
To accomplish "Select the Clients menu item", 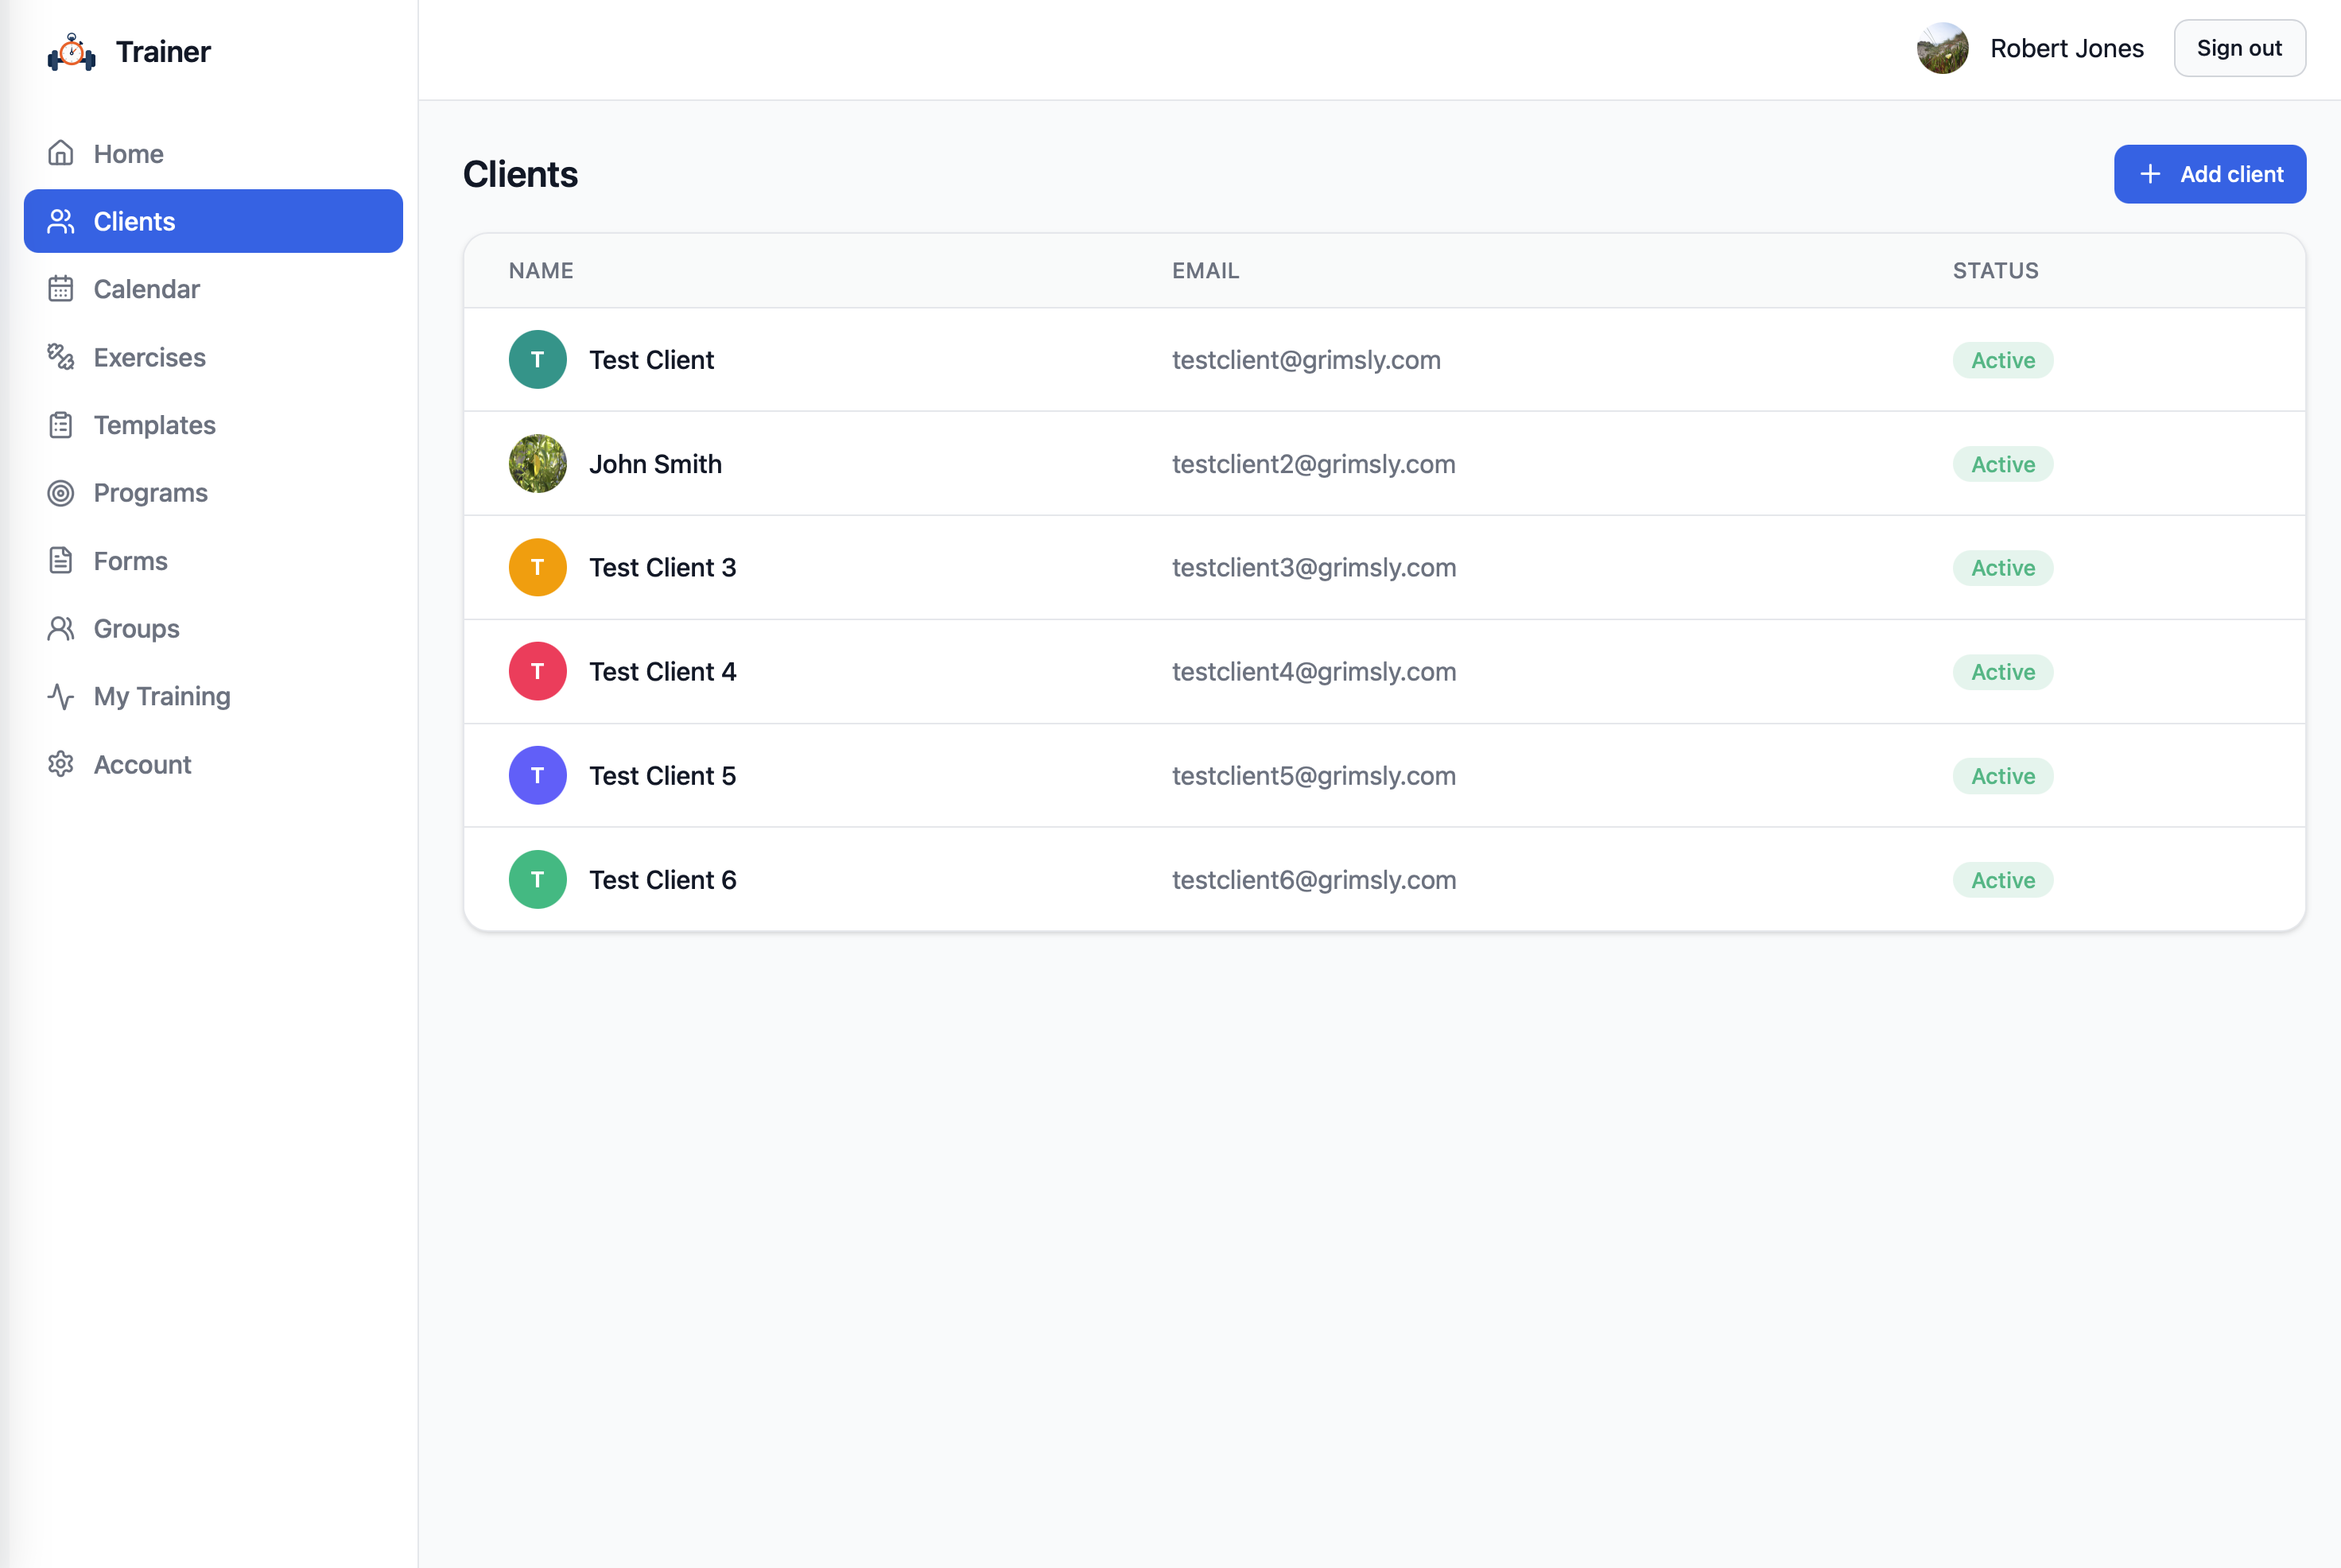I will tap(213, 221).
